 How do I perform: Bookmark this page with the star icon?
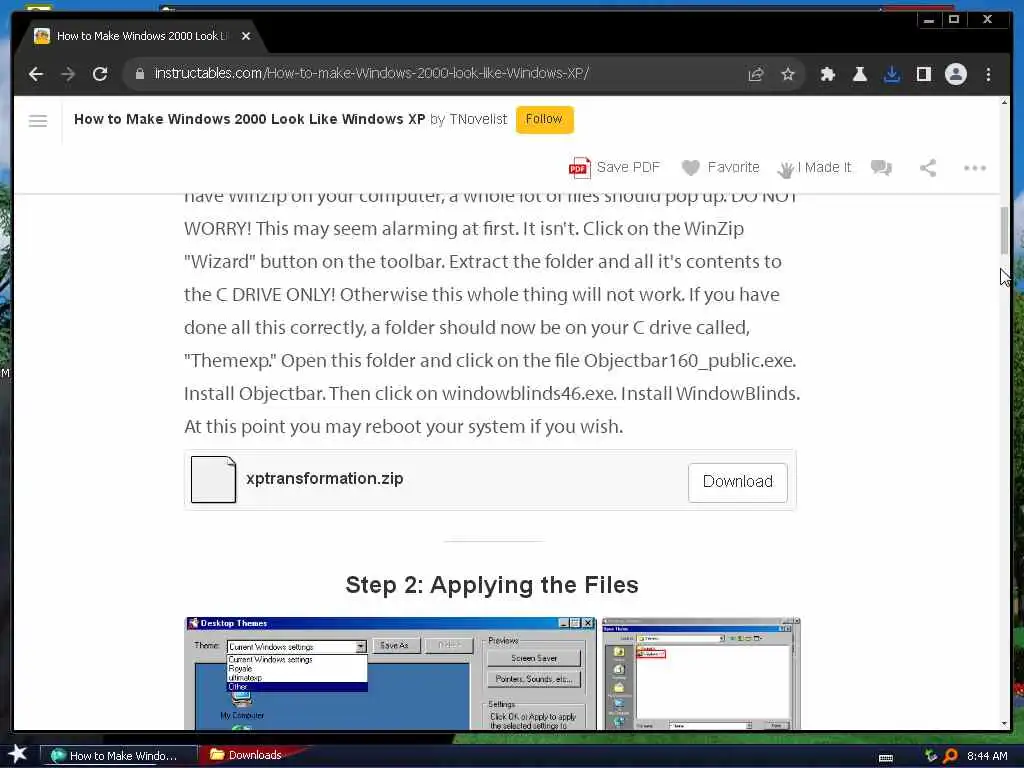click(788, 74)
